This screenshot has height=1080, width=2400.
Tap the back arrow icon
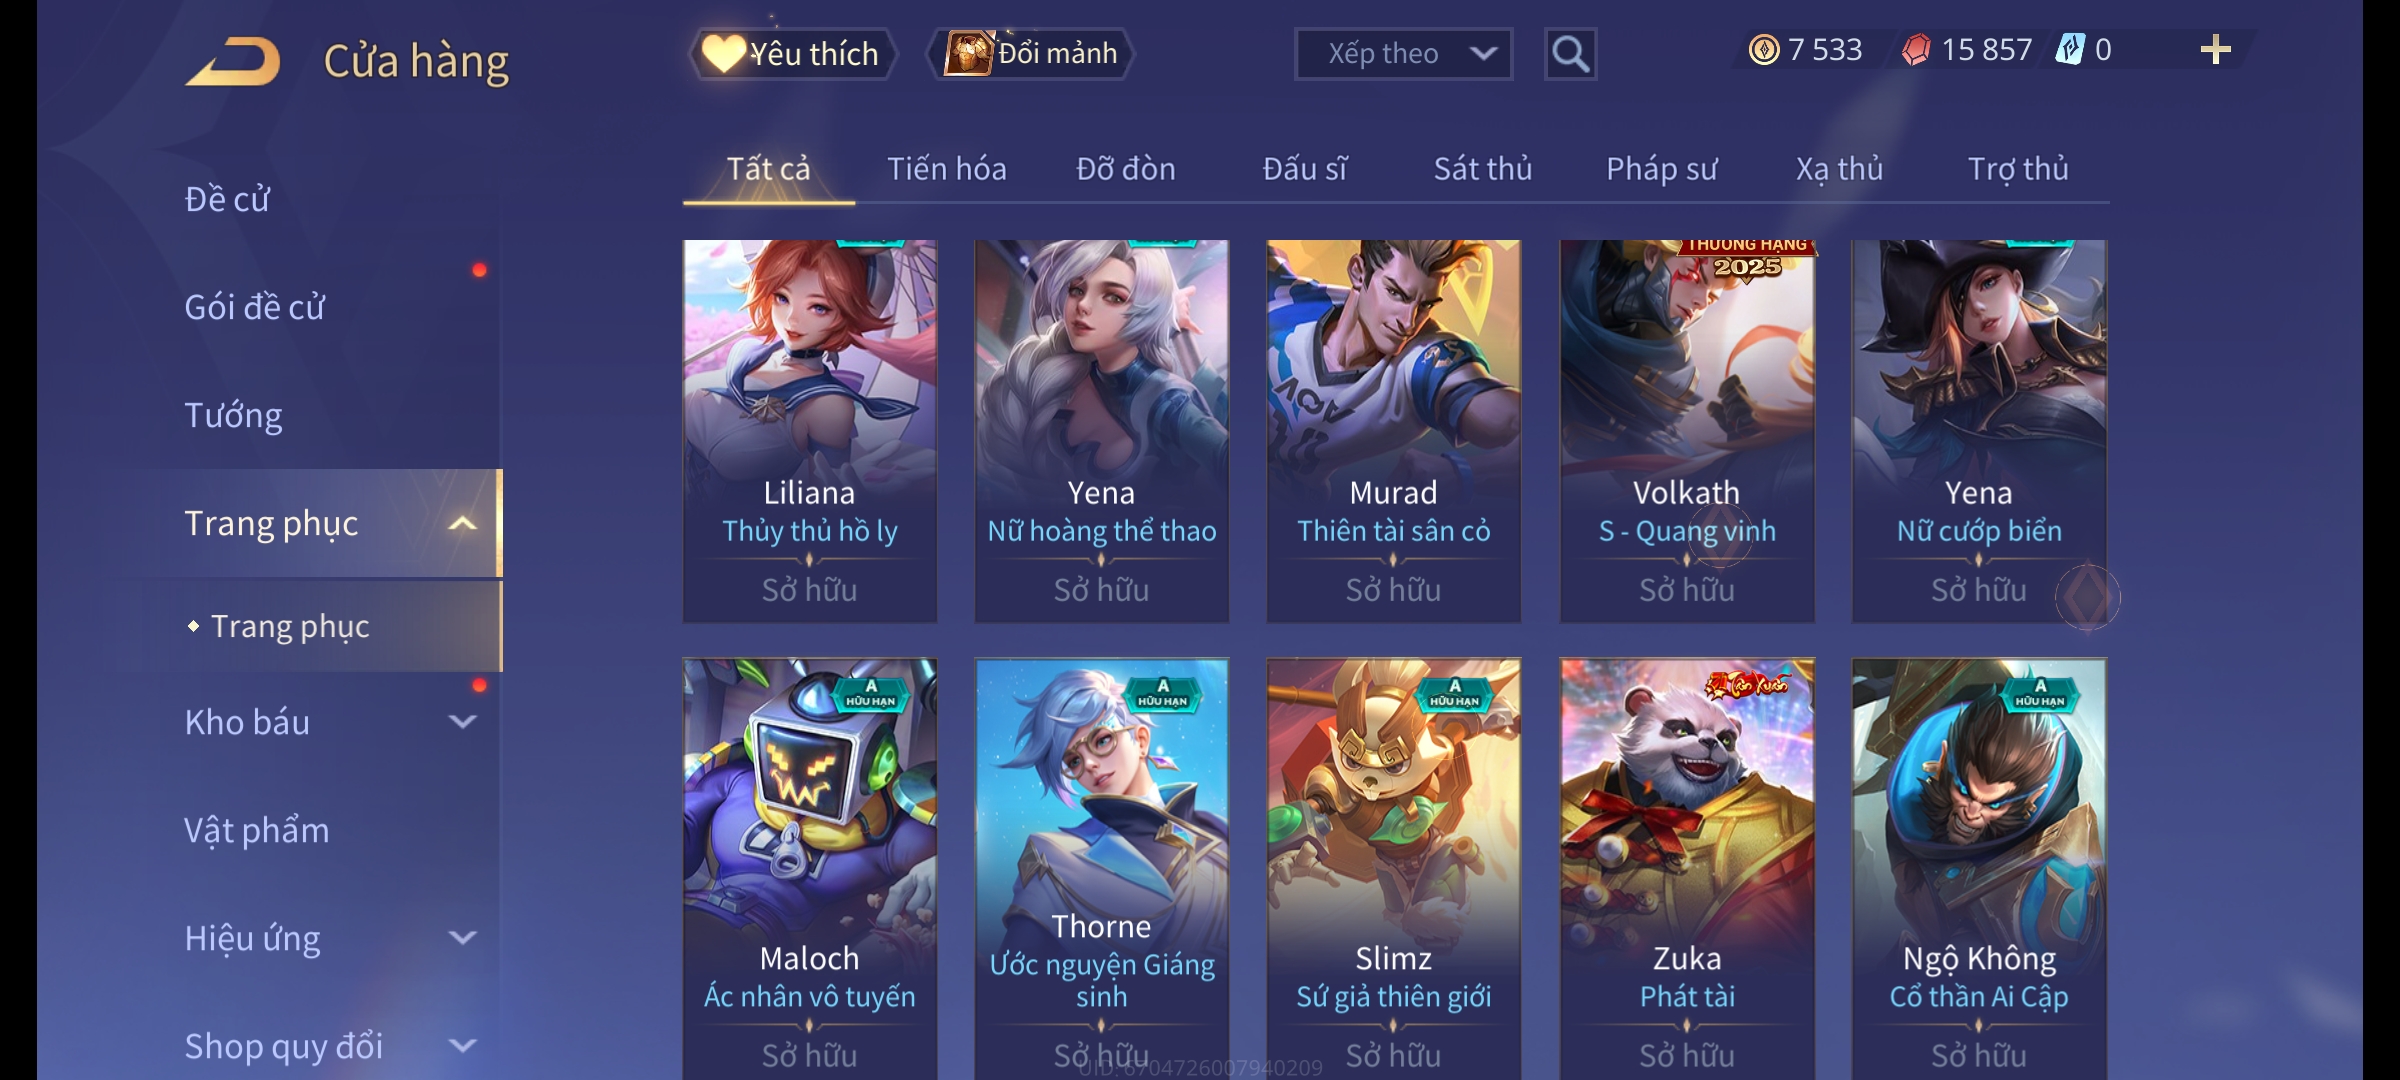pyautogui.click(x=233, y=62)
